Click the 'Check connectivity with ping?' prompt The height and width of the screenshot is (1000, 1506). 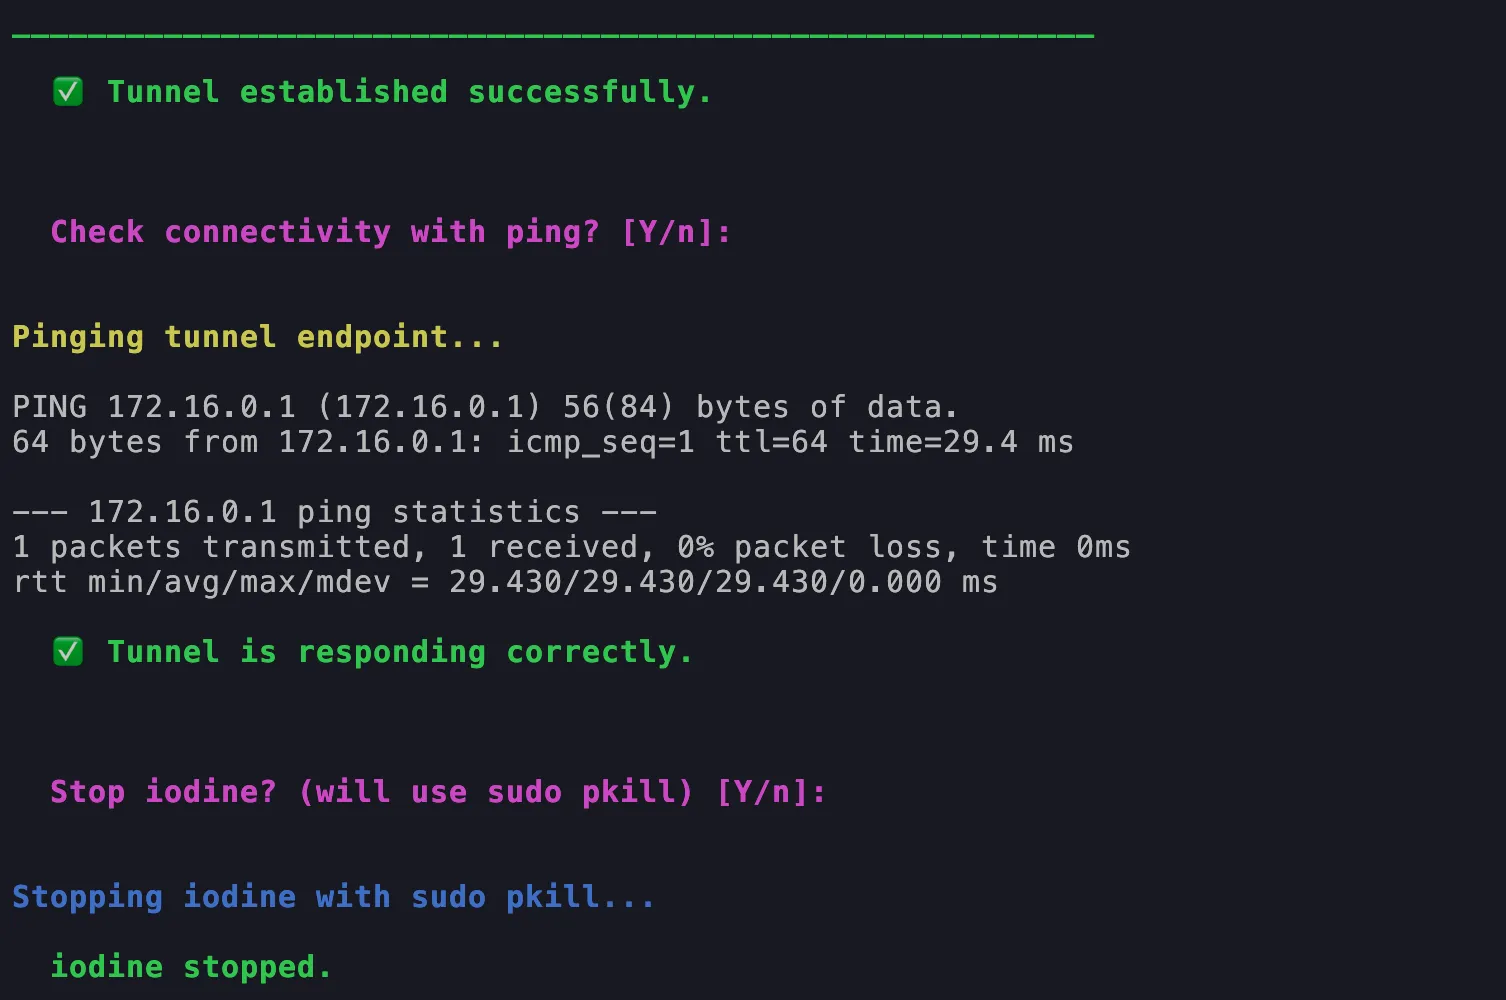click(x=325, y=232)
